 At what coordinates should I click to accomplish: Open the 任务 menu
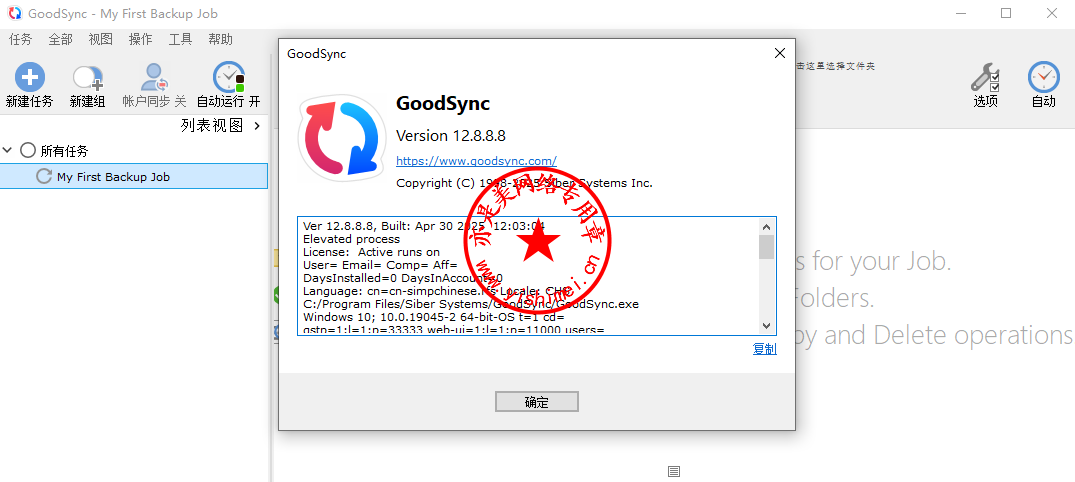tap(21, 40)
